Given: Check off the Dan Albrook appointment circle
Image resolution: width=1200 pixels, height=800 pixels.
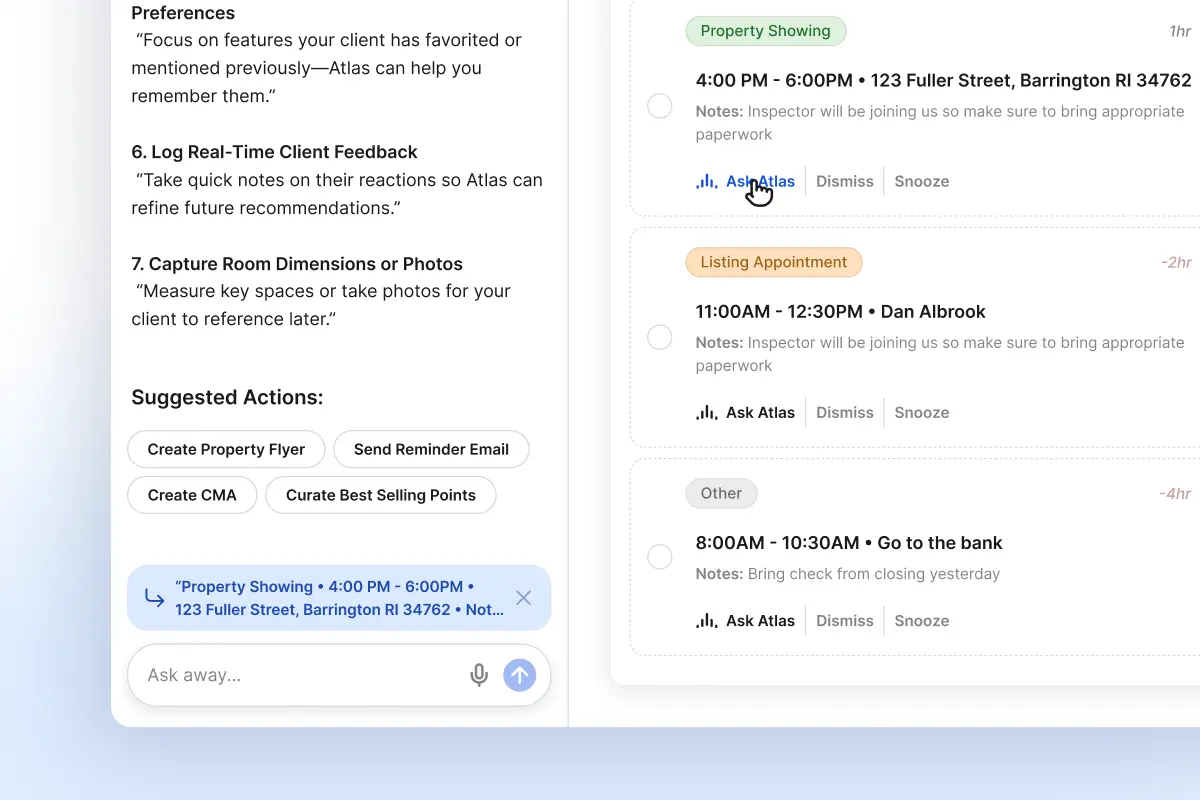Looking at the screenshot, I should point(660,337).
